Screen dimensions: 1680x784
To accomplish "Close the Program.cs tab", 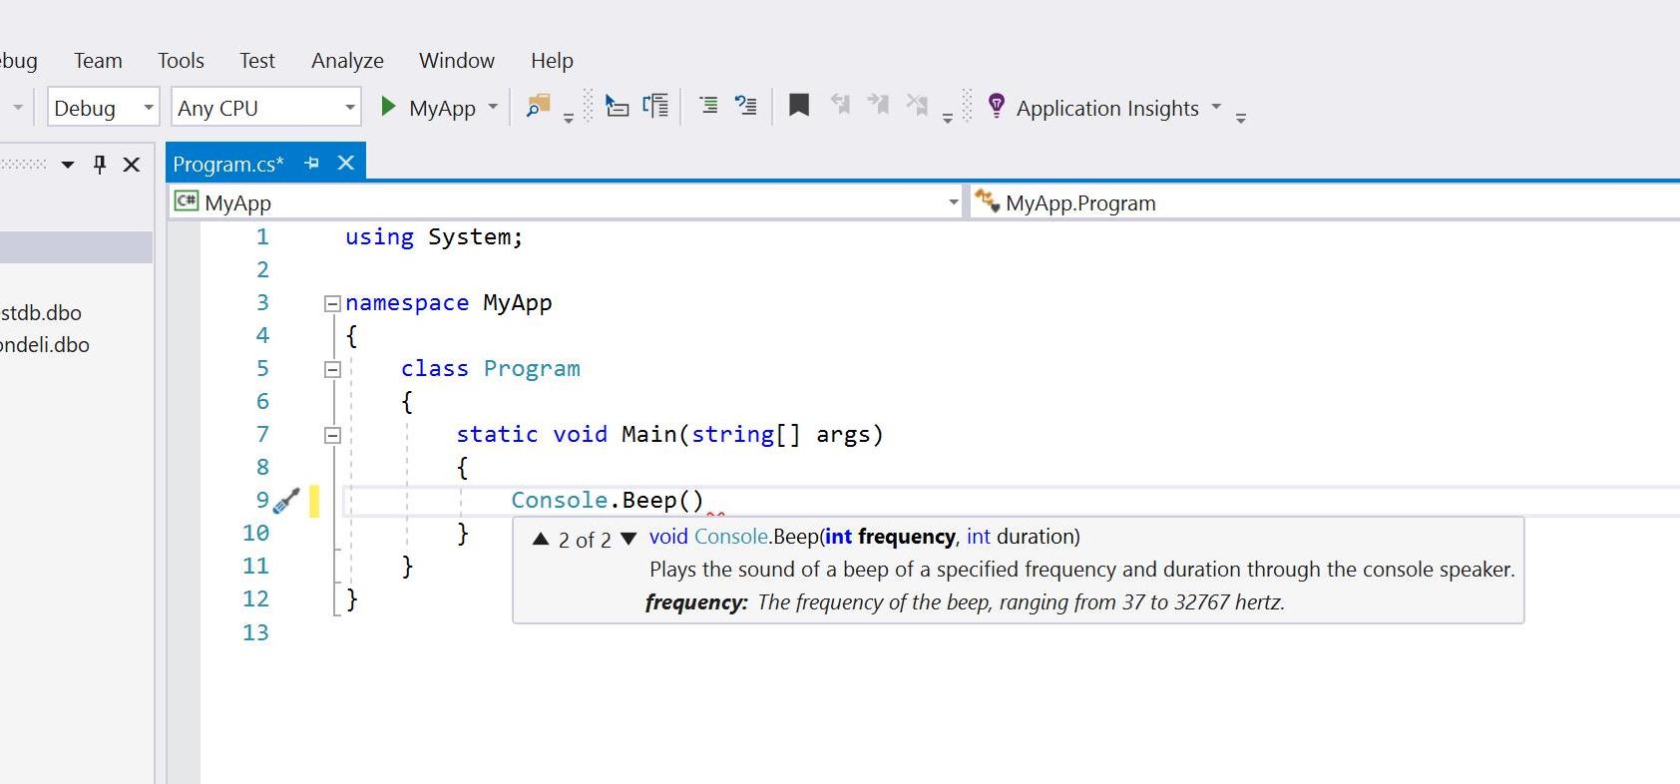I will 346,163.
